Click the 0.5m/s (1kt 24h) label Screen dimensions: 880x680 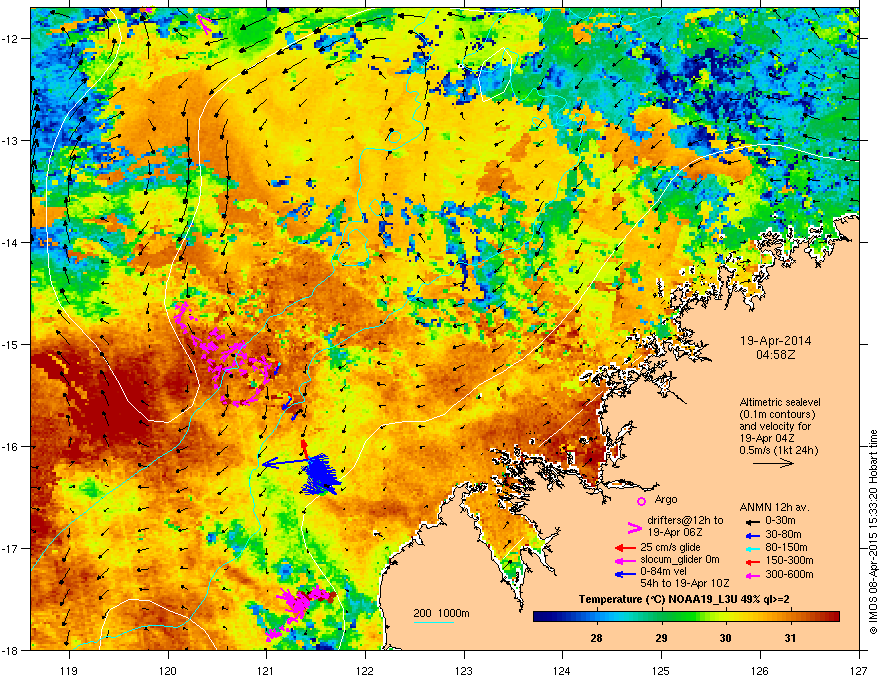pyautogui.click(x=778, y=451)
